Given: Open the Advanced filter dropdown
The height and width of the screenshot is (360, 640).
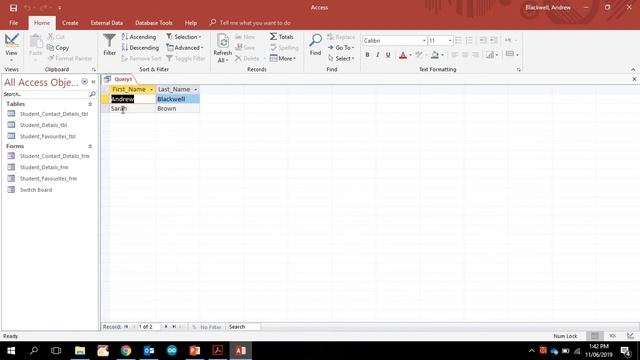Looking at the screenshot, I should [x=184, y=48].
